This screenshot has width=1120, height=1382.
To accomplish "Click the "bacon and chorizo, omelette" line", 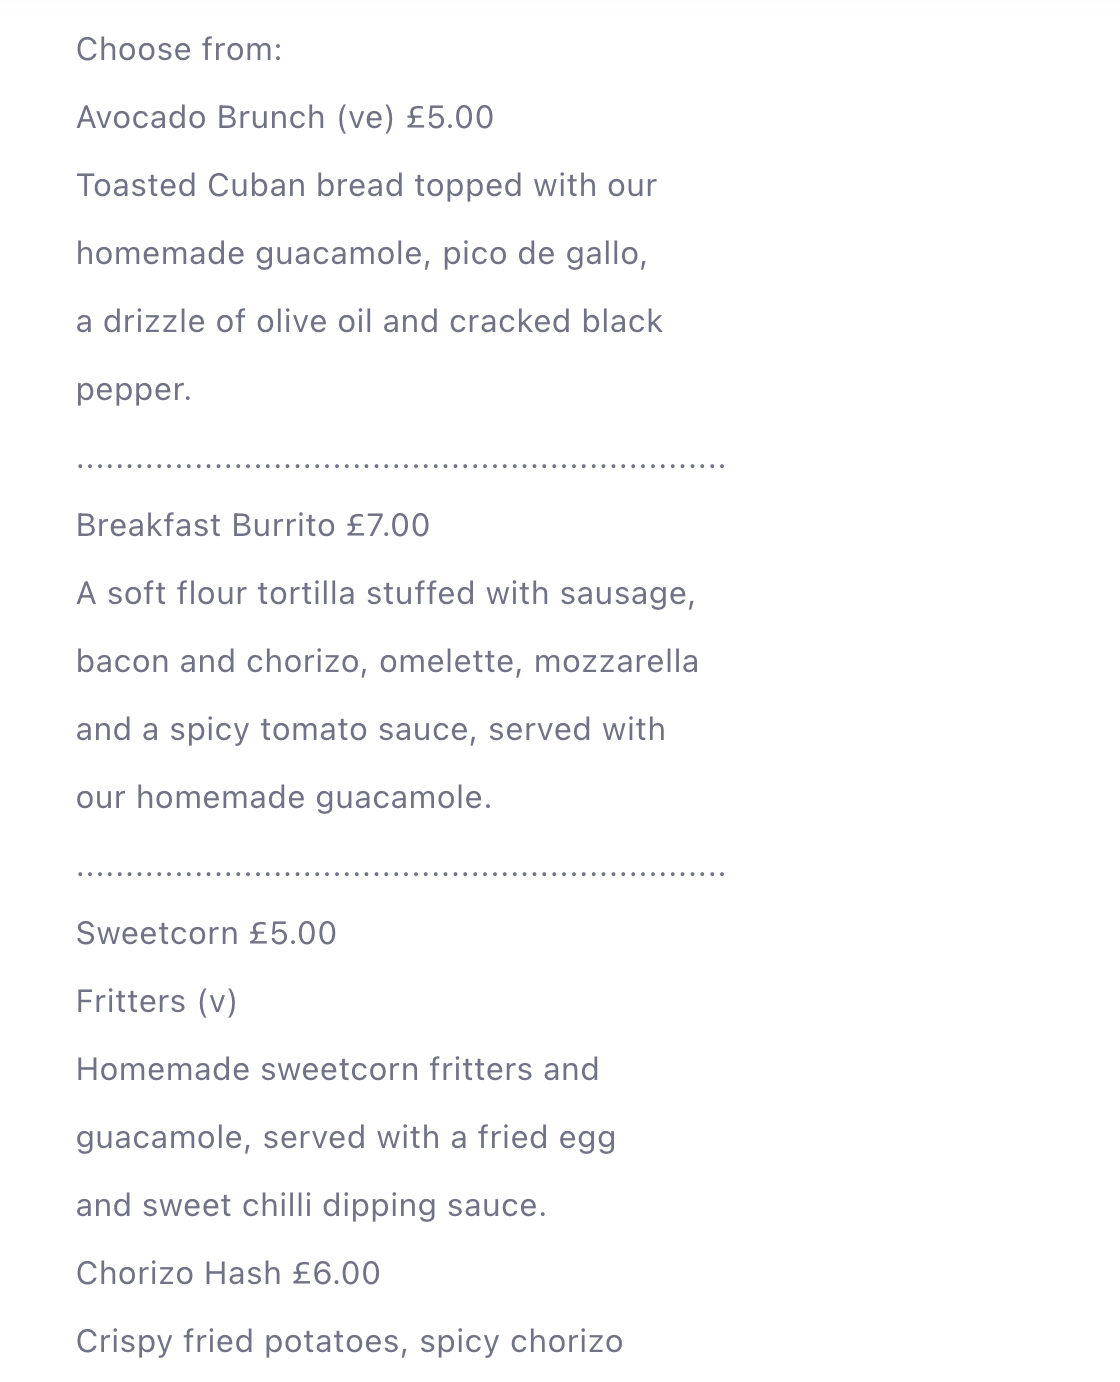I will pyautogui.click(x=387, y=662).
